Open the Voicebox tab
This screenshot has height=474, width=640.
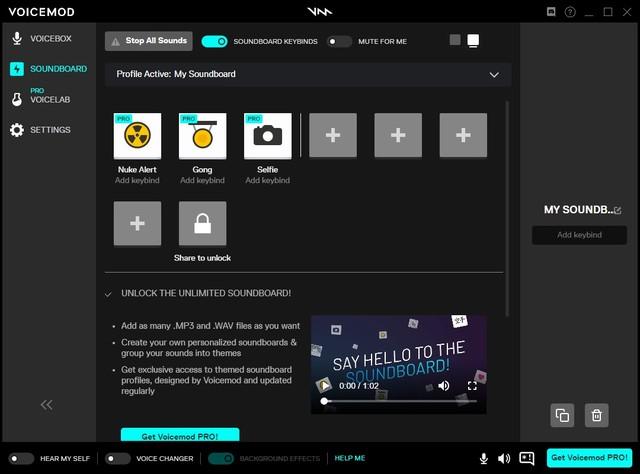(50, 39)
